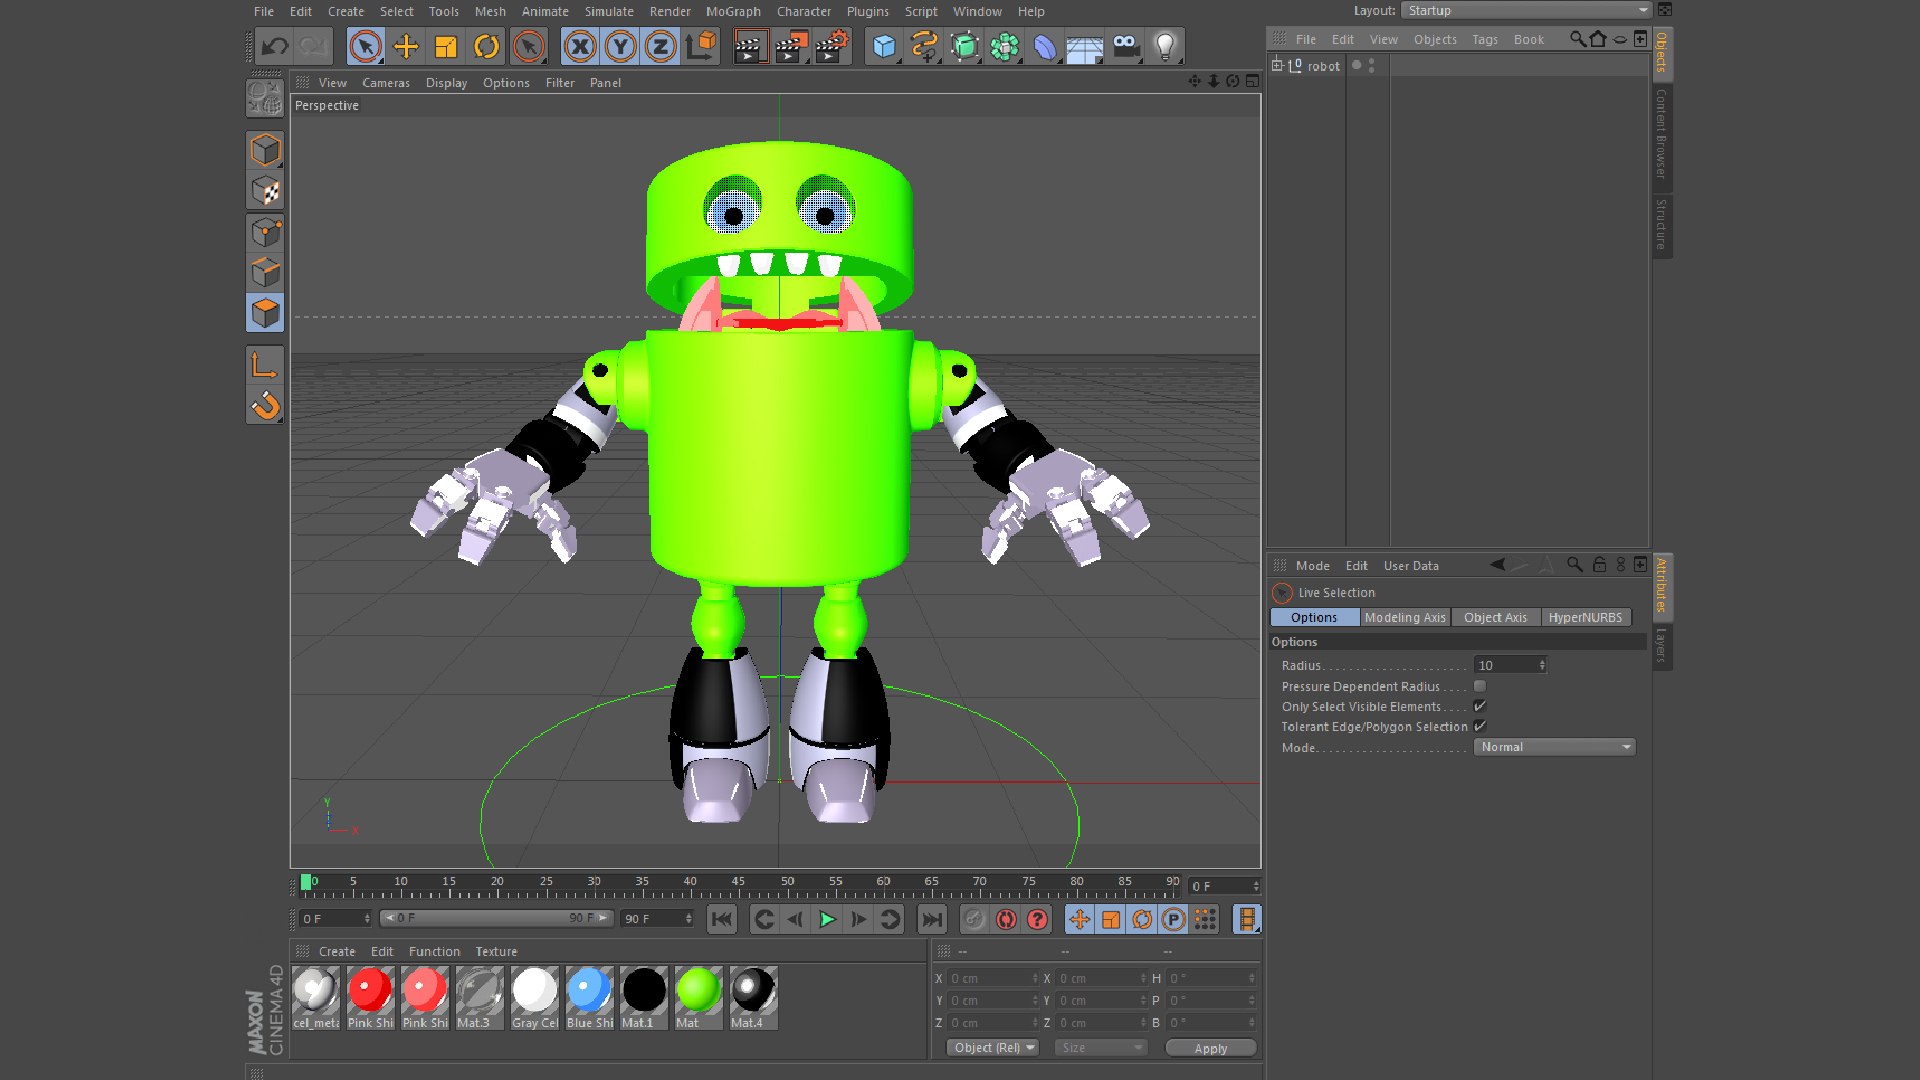
Task: Uncheck Only Select Visible Elements
Action: click(1480, 706)
